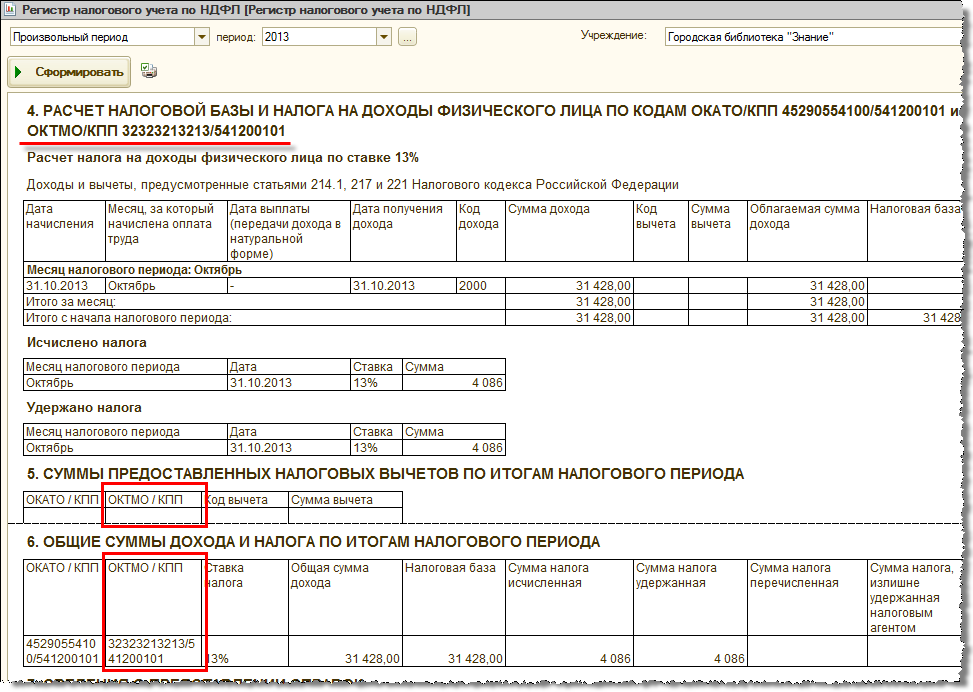
Task: Click the Удержано налога heading
Action: [84, 408]
